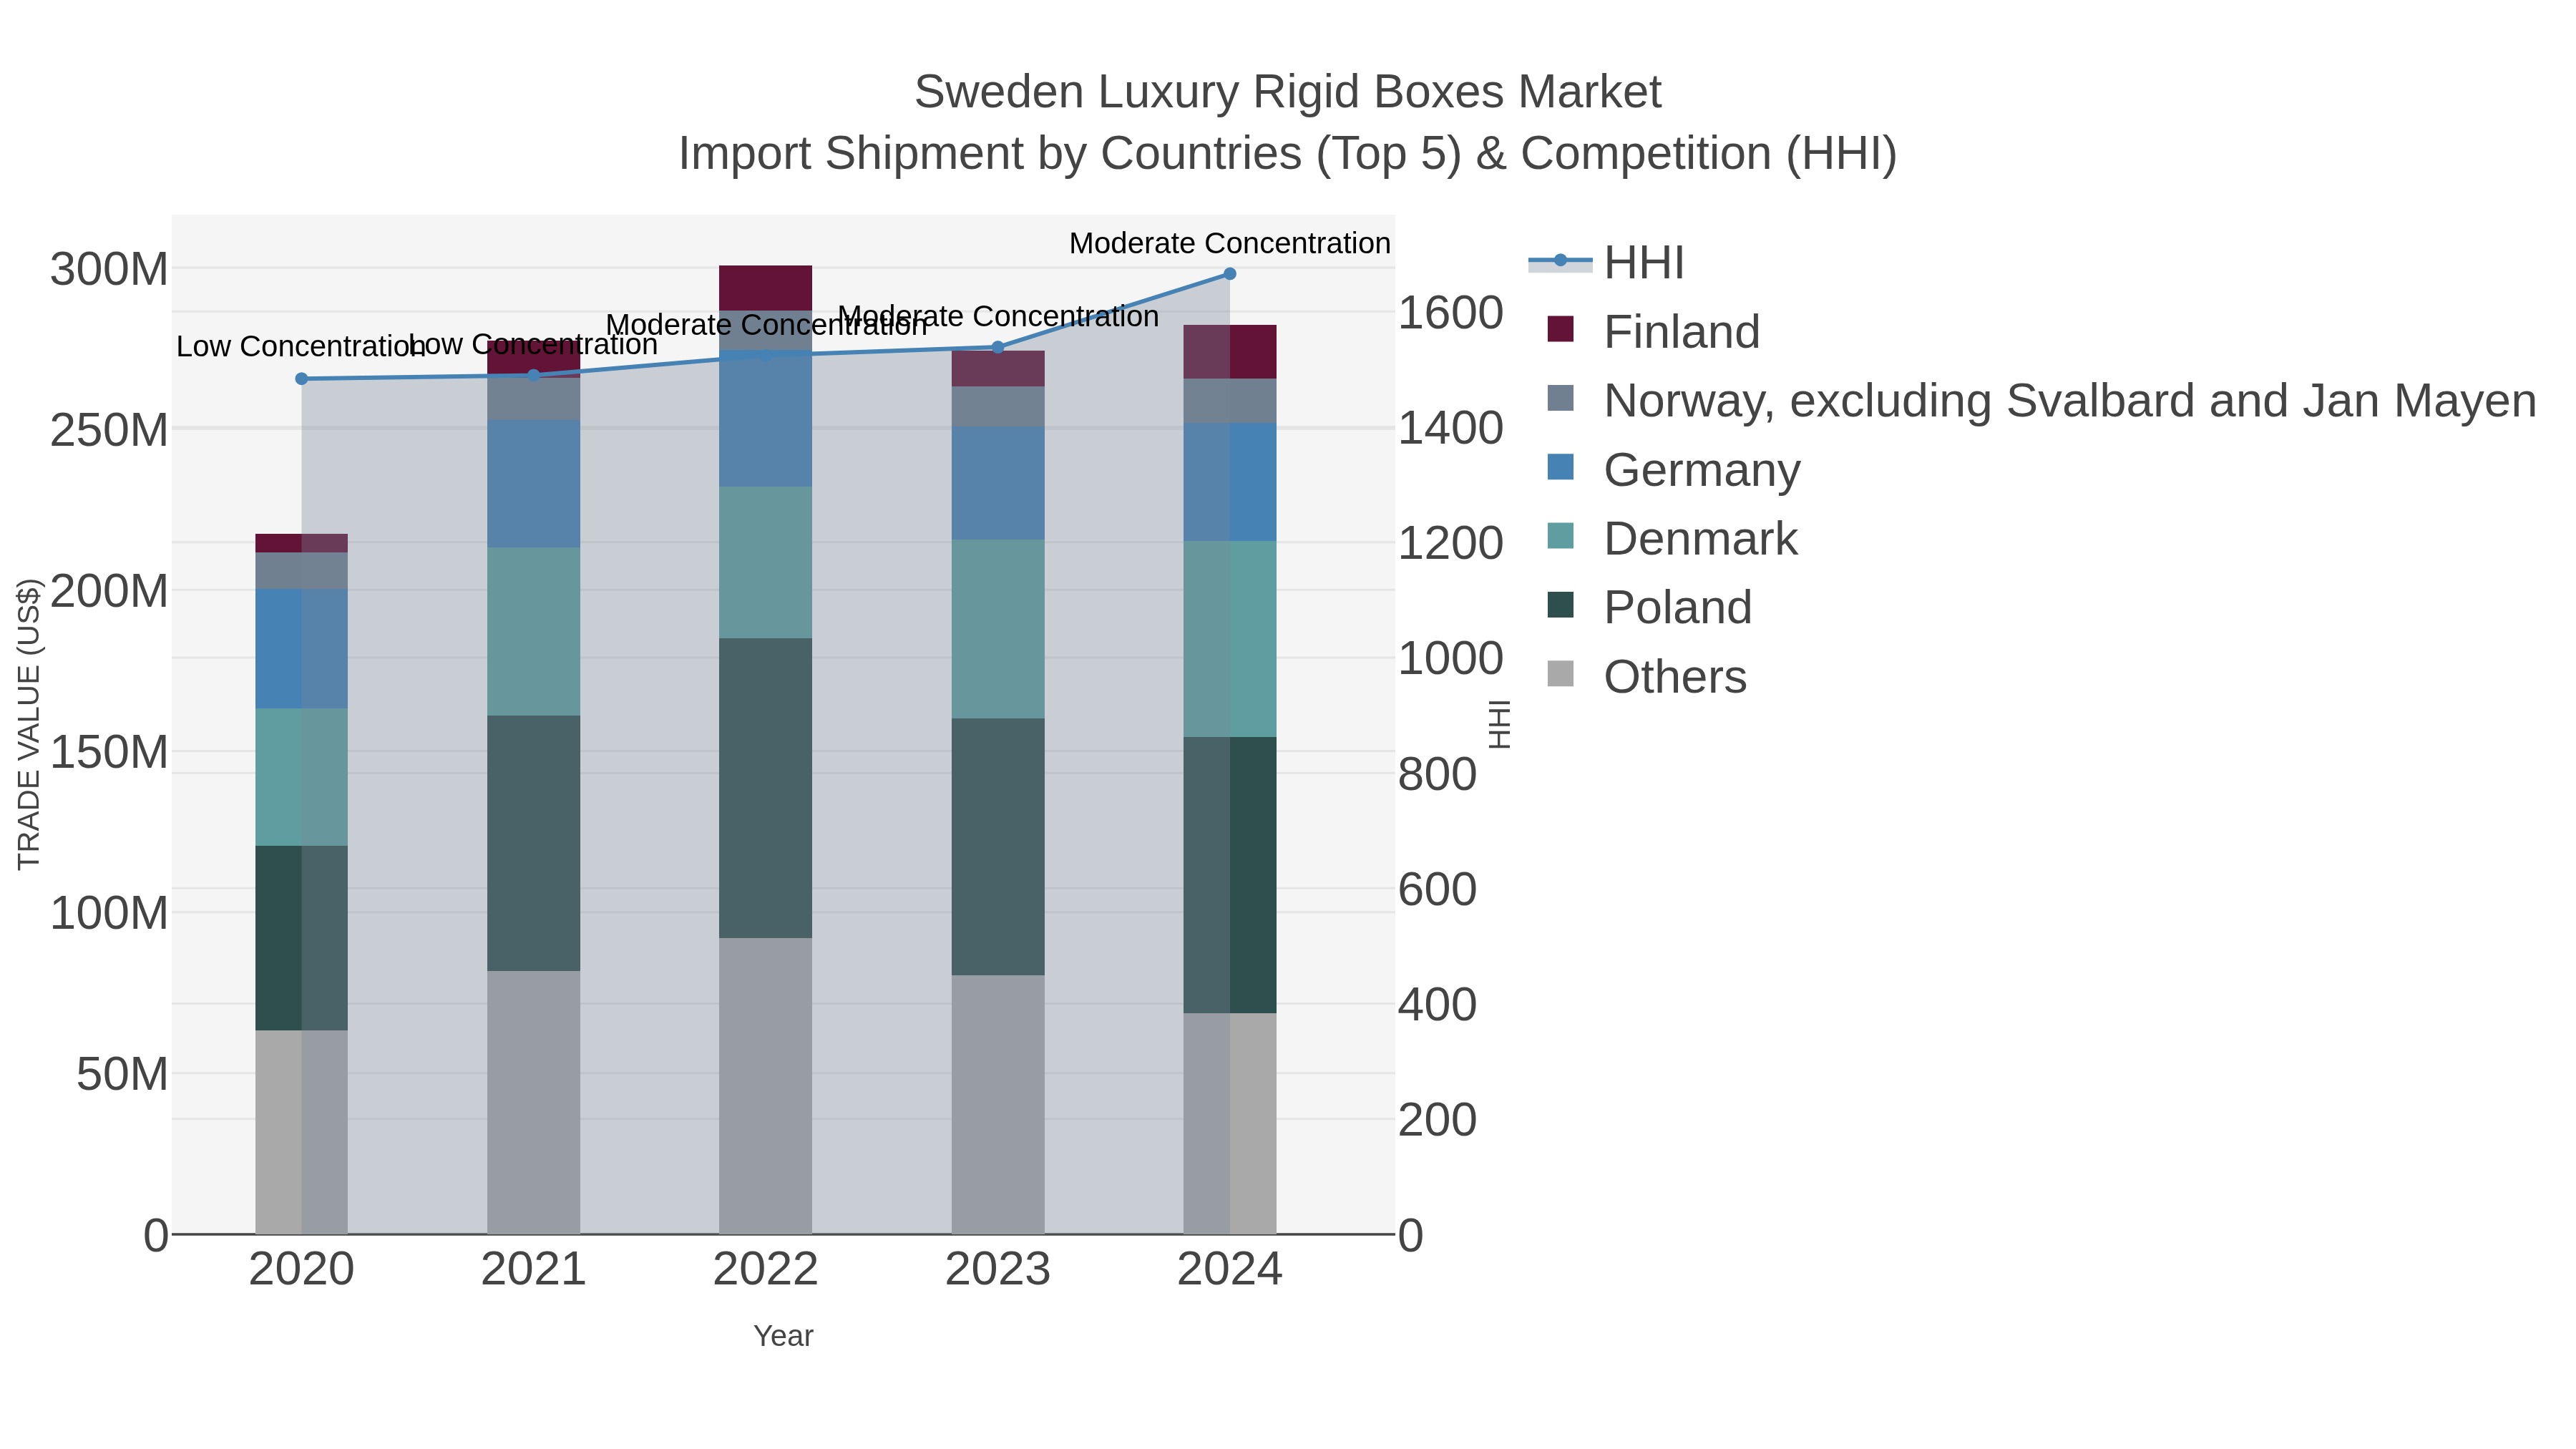The image size is (2576, 1449).
Task: Click the Norway slate legend swatch
Action: [x=1560, y=398]
